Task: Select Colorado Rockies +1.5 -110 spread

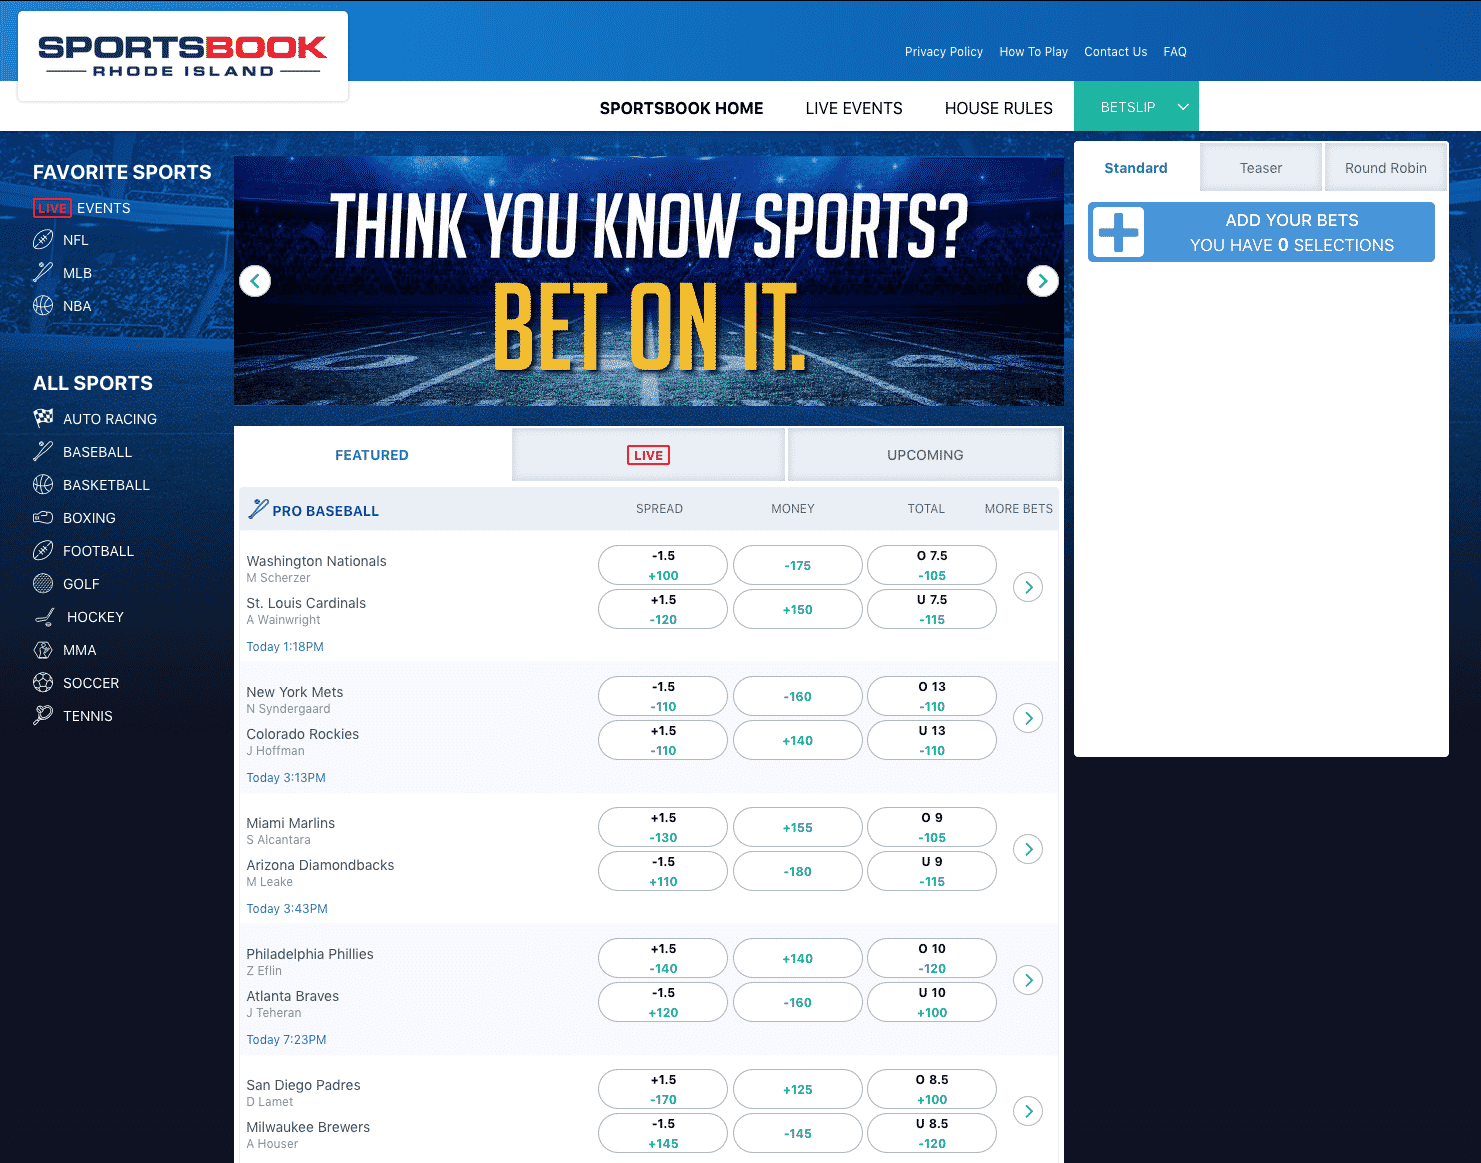Action: [663, 740]
